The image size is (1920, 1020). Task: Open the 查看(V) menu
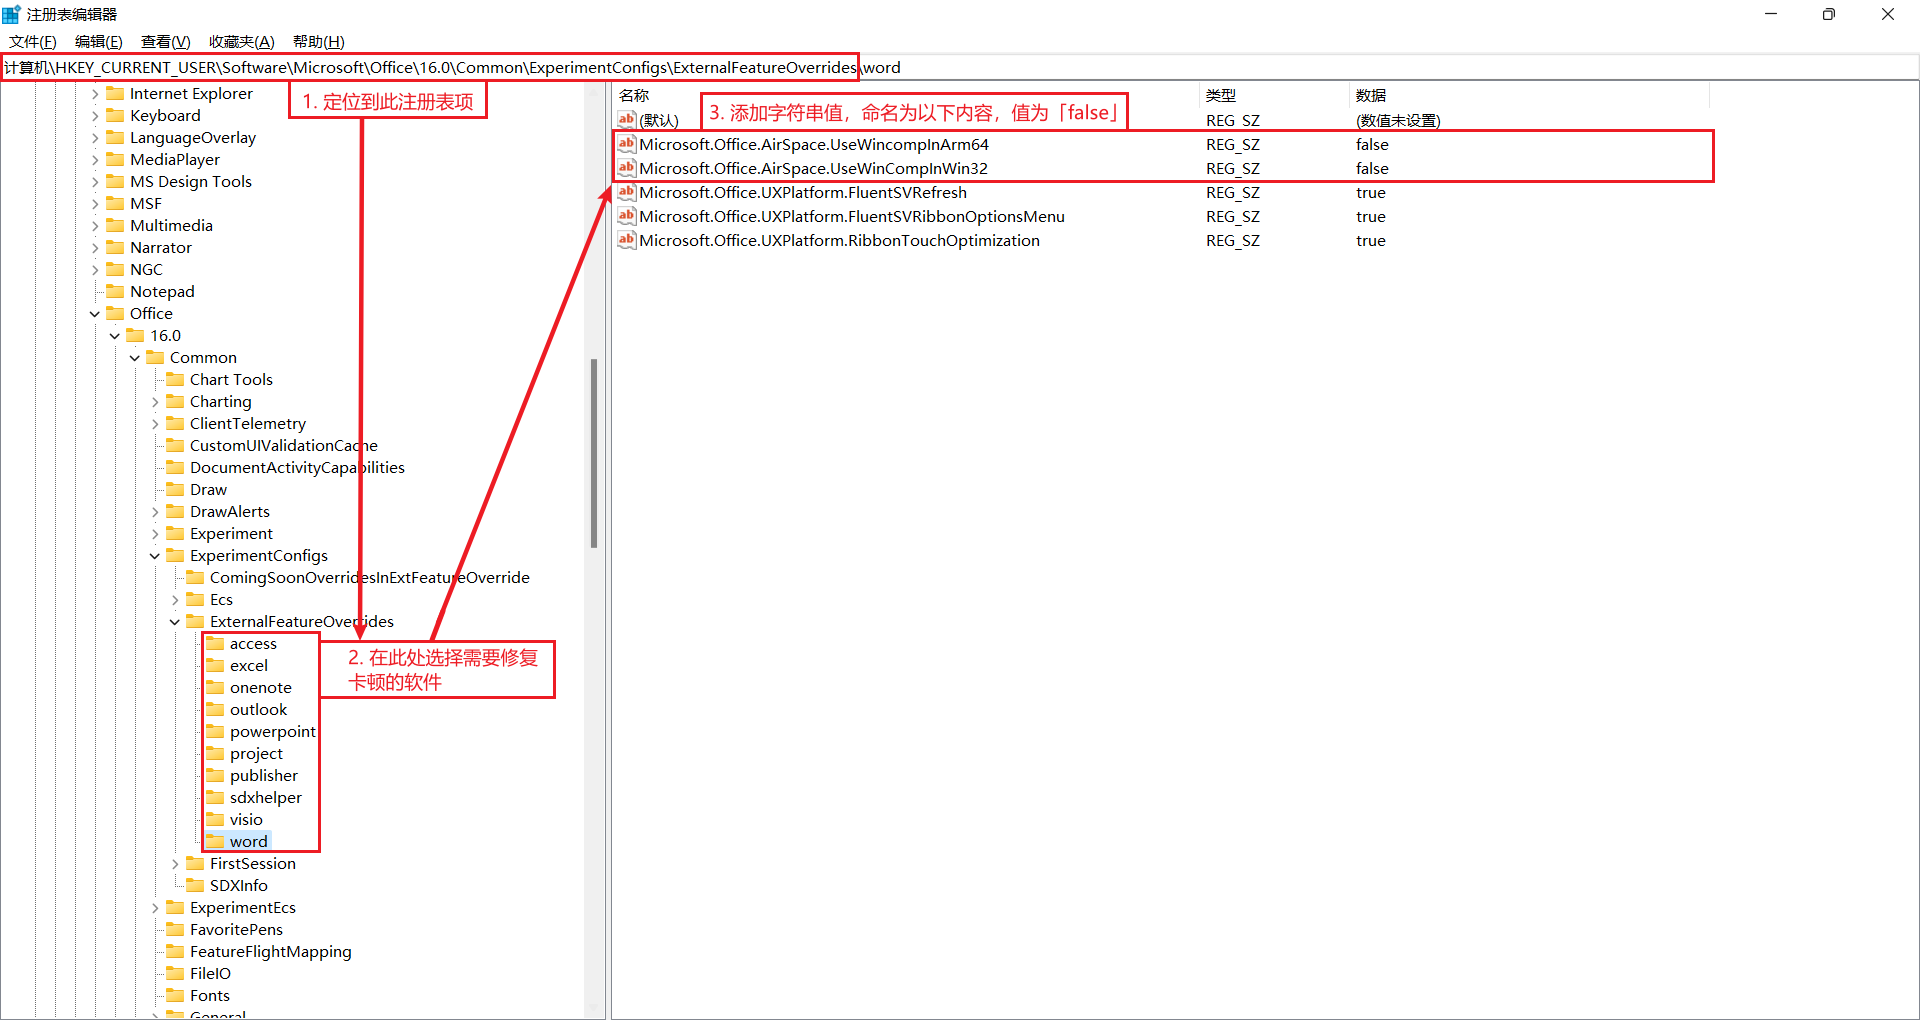[x=165, y=41]
